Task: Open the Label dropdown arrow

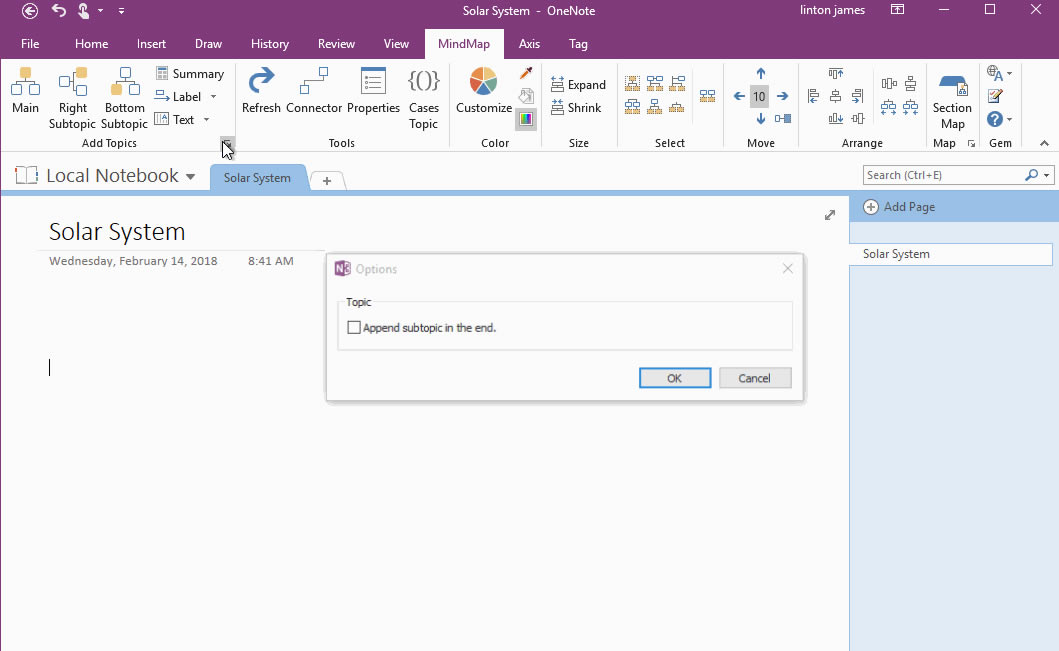Action: [x=213, y=96]
